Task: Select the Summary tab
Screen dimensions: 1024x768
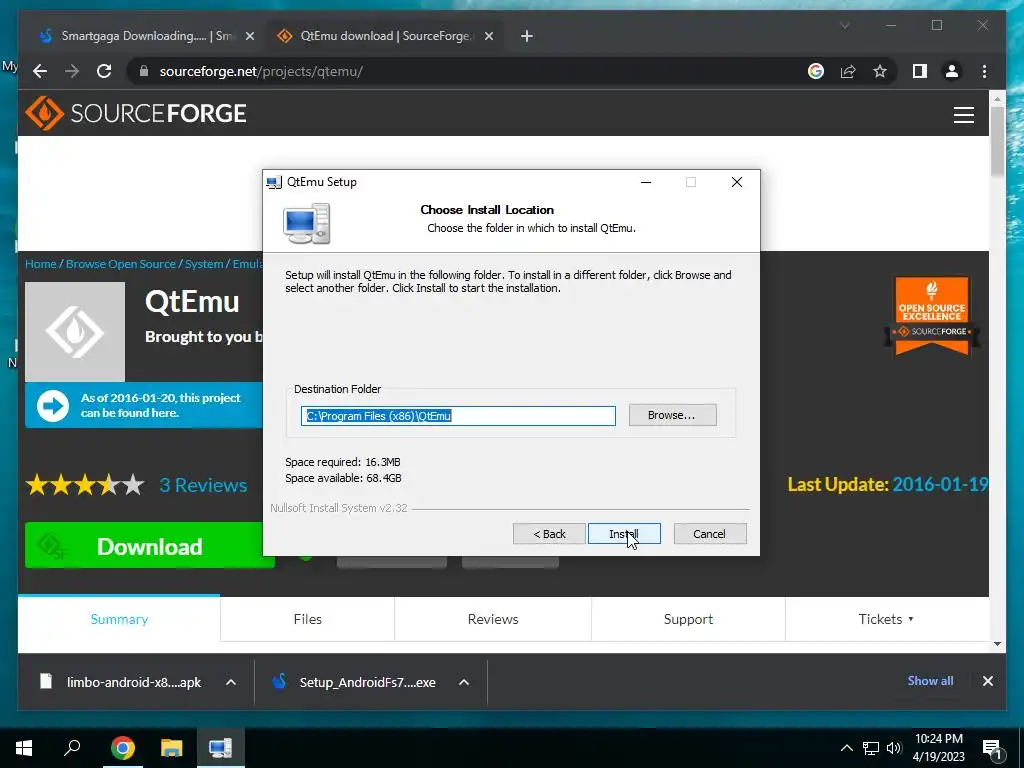Action: 119,619
